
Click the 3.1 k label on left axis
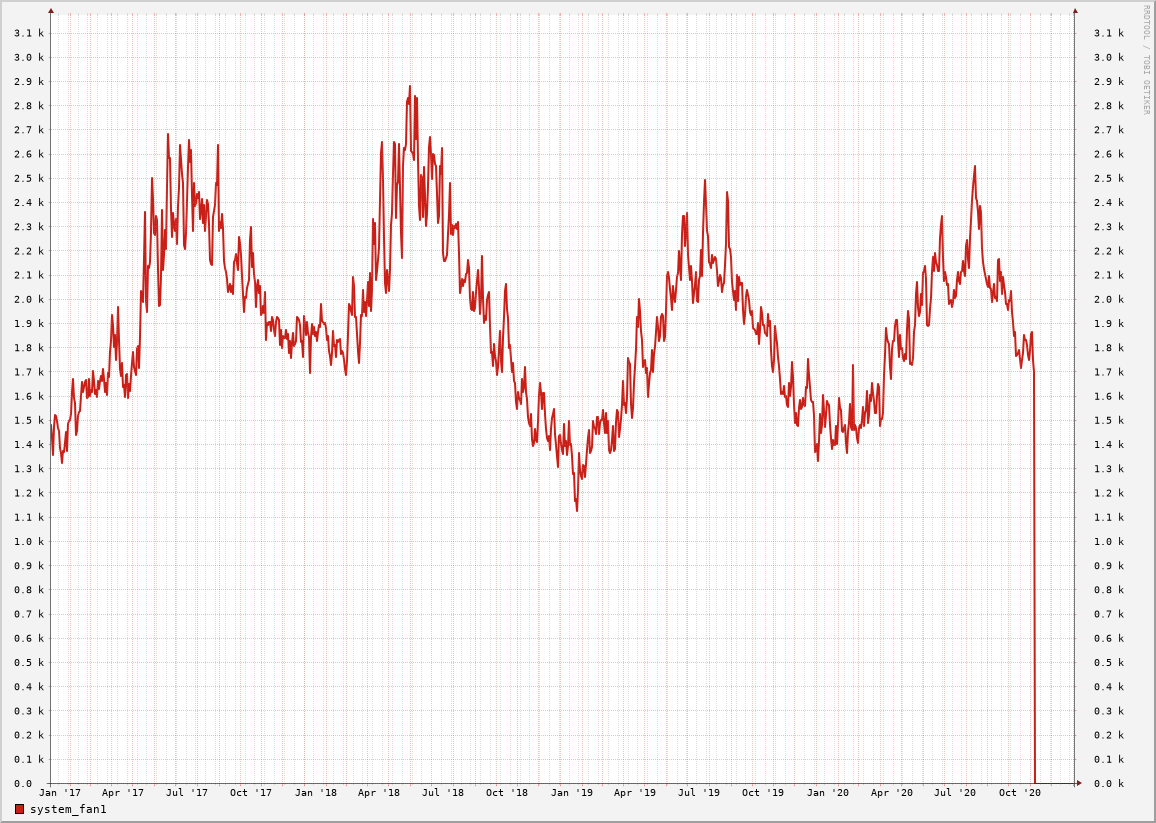pos(29,33)
